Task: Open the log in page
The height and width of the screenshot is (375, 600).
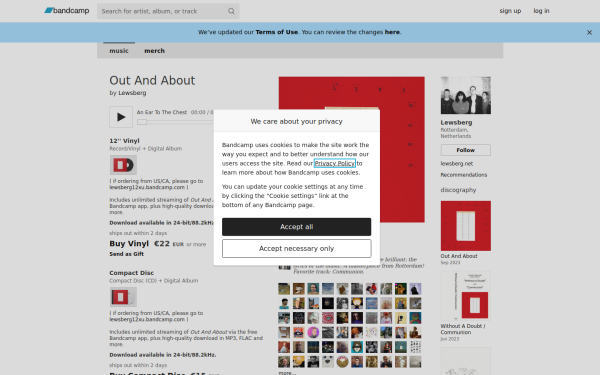Action: click(541, 11)
